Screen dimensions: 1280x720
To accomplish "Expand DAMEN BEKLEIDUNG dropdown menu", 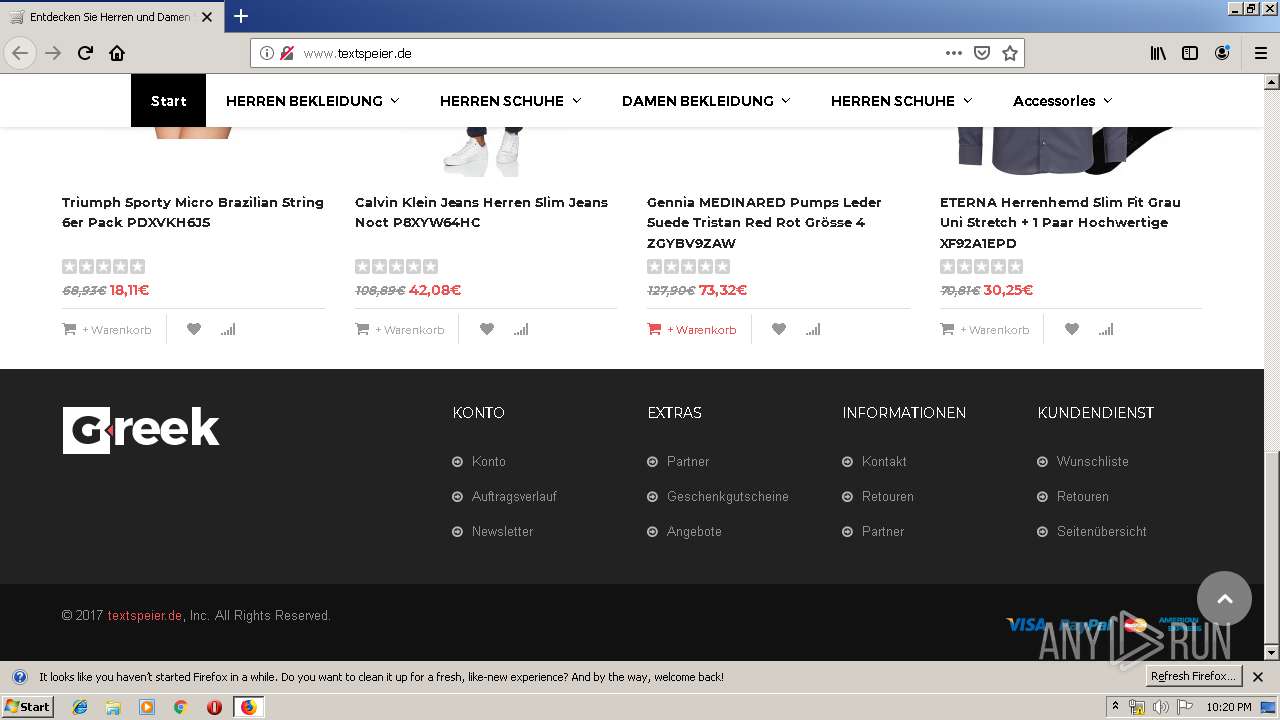I will pos(706,101).
